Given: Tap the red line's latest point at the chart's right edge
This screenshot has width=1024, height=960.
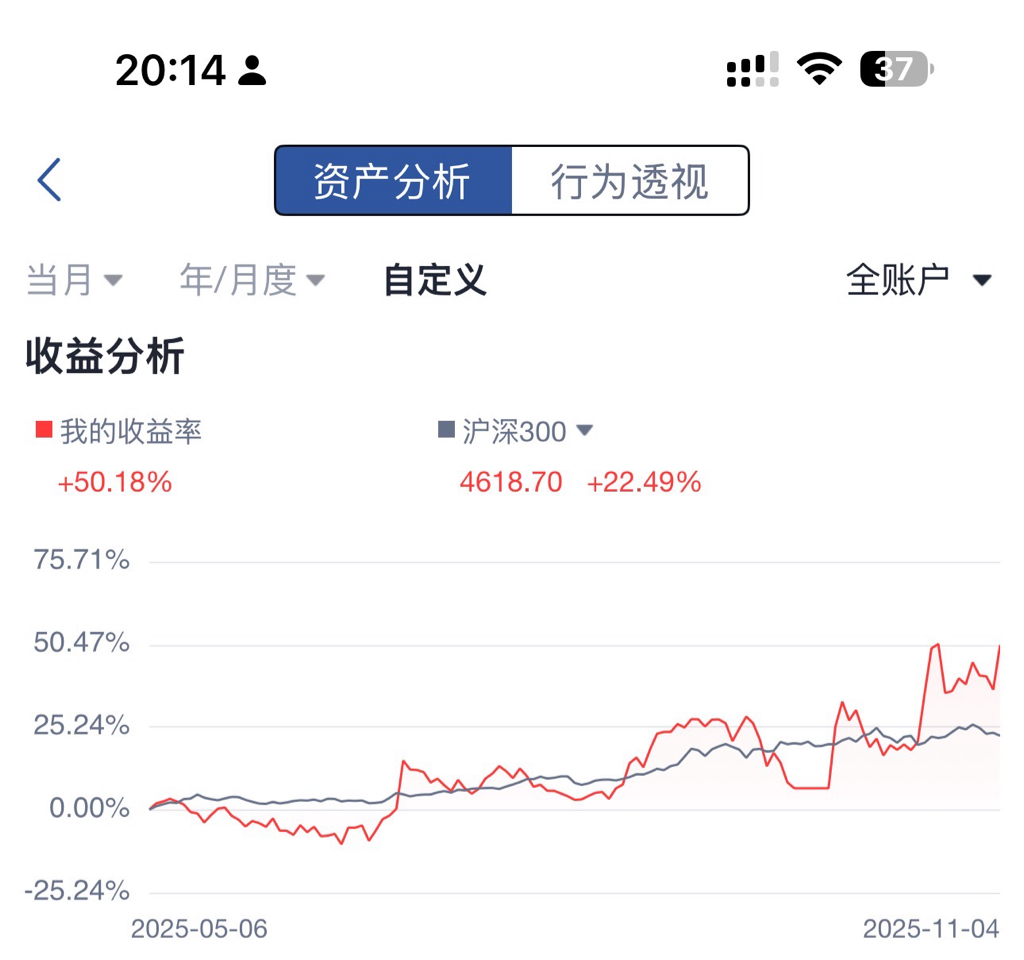Looking at the screenshot, I should (x=999, y=646).
